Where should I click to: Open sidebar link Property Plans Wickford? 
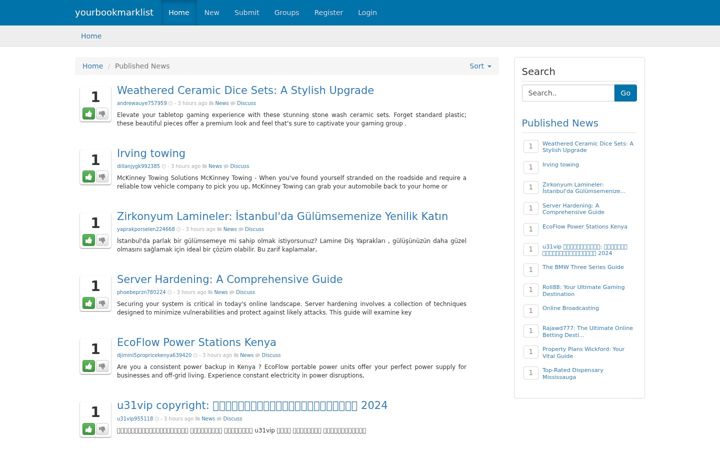point(583,353)
